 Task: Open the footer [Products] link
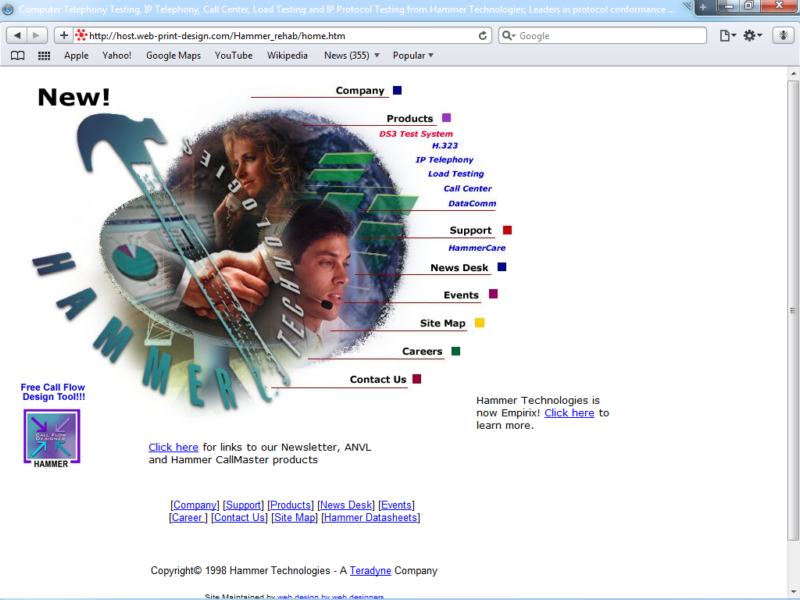click(290, 505)
